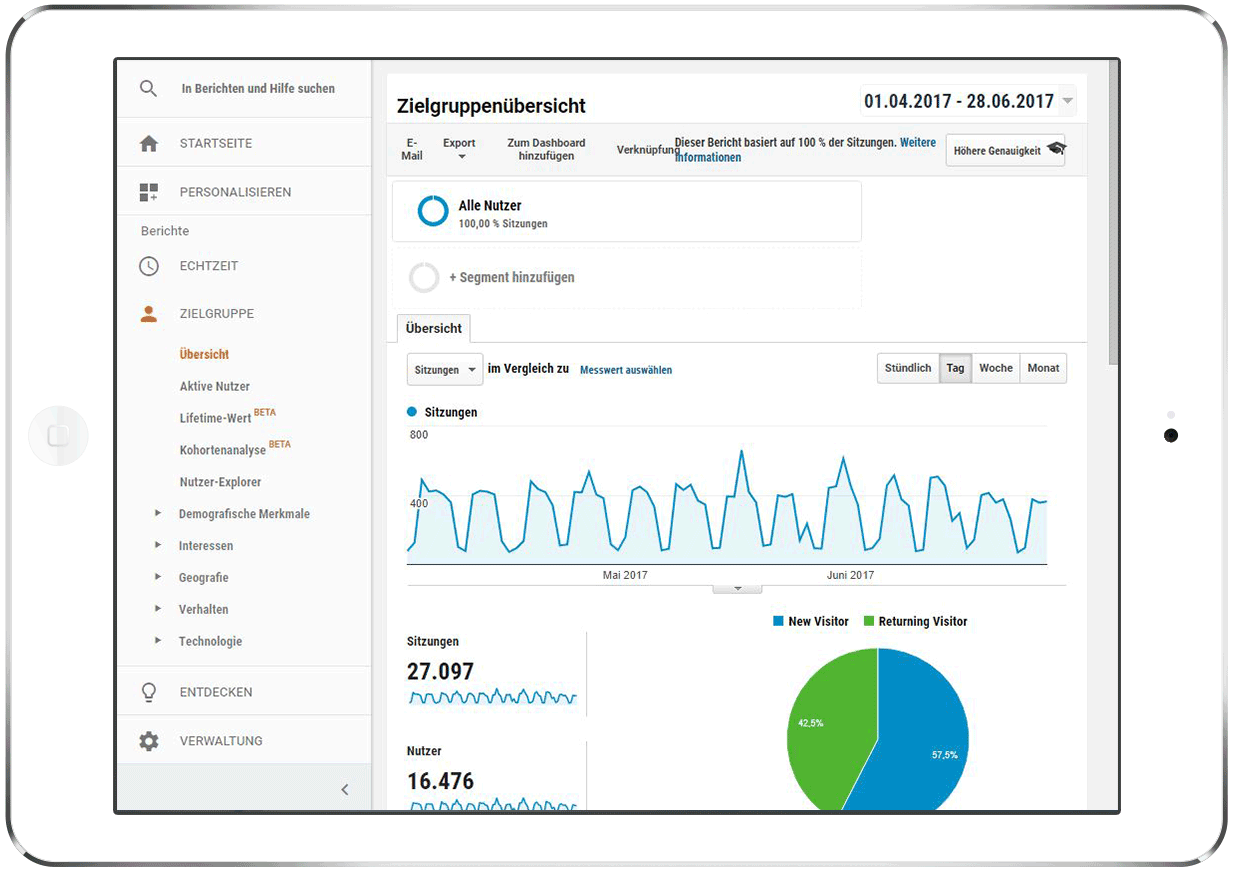This screenshot has width=1233, height=871.
Task: Open Verwaltung via the gear icon
Action: [149, 741]
